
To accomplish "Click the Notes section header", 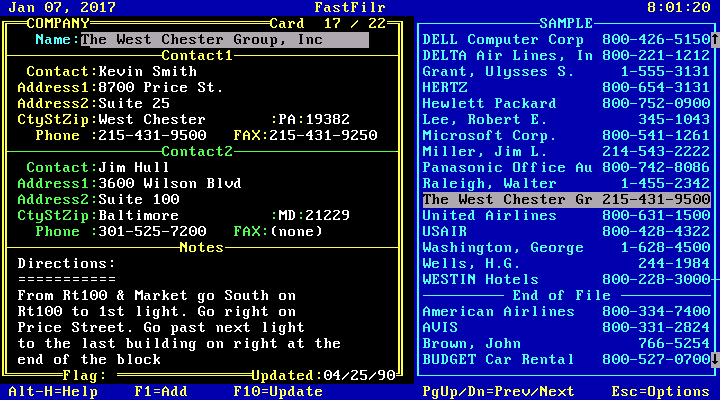I will point(202,248).
